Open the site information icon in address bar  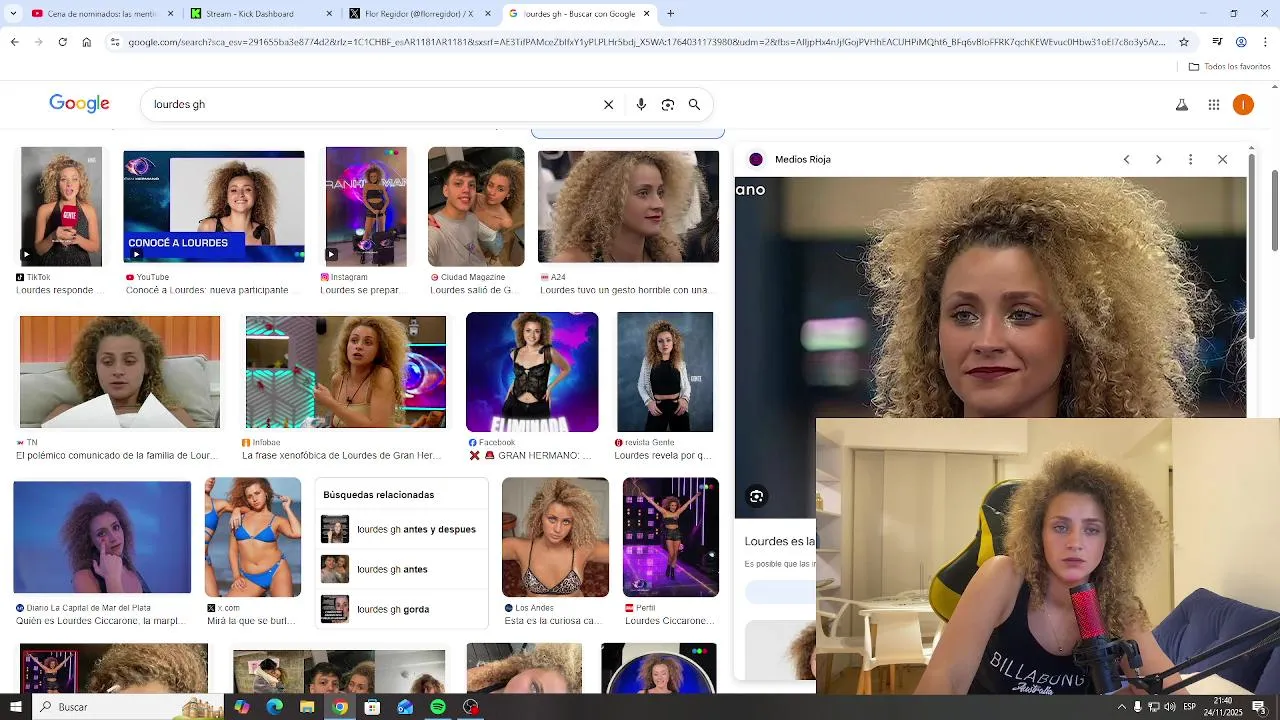click(115, 42)
